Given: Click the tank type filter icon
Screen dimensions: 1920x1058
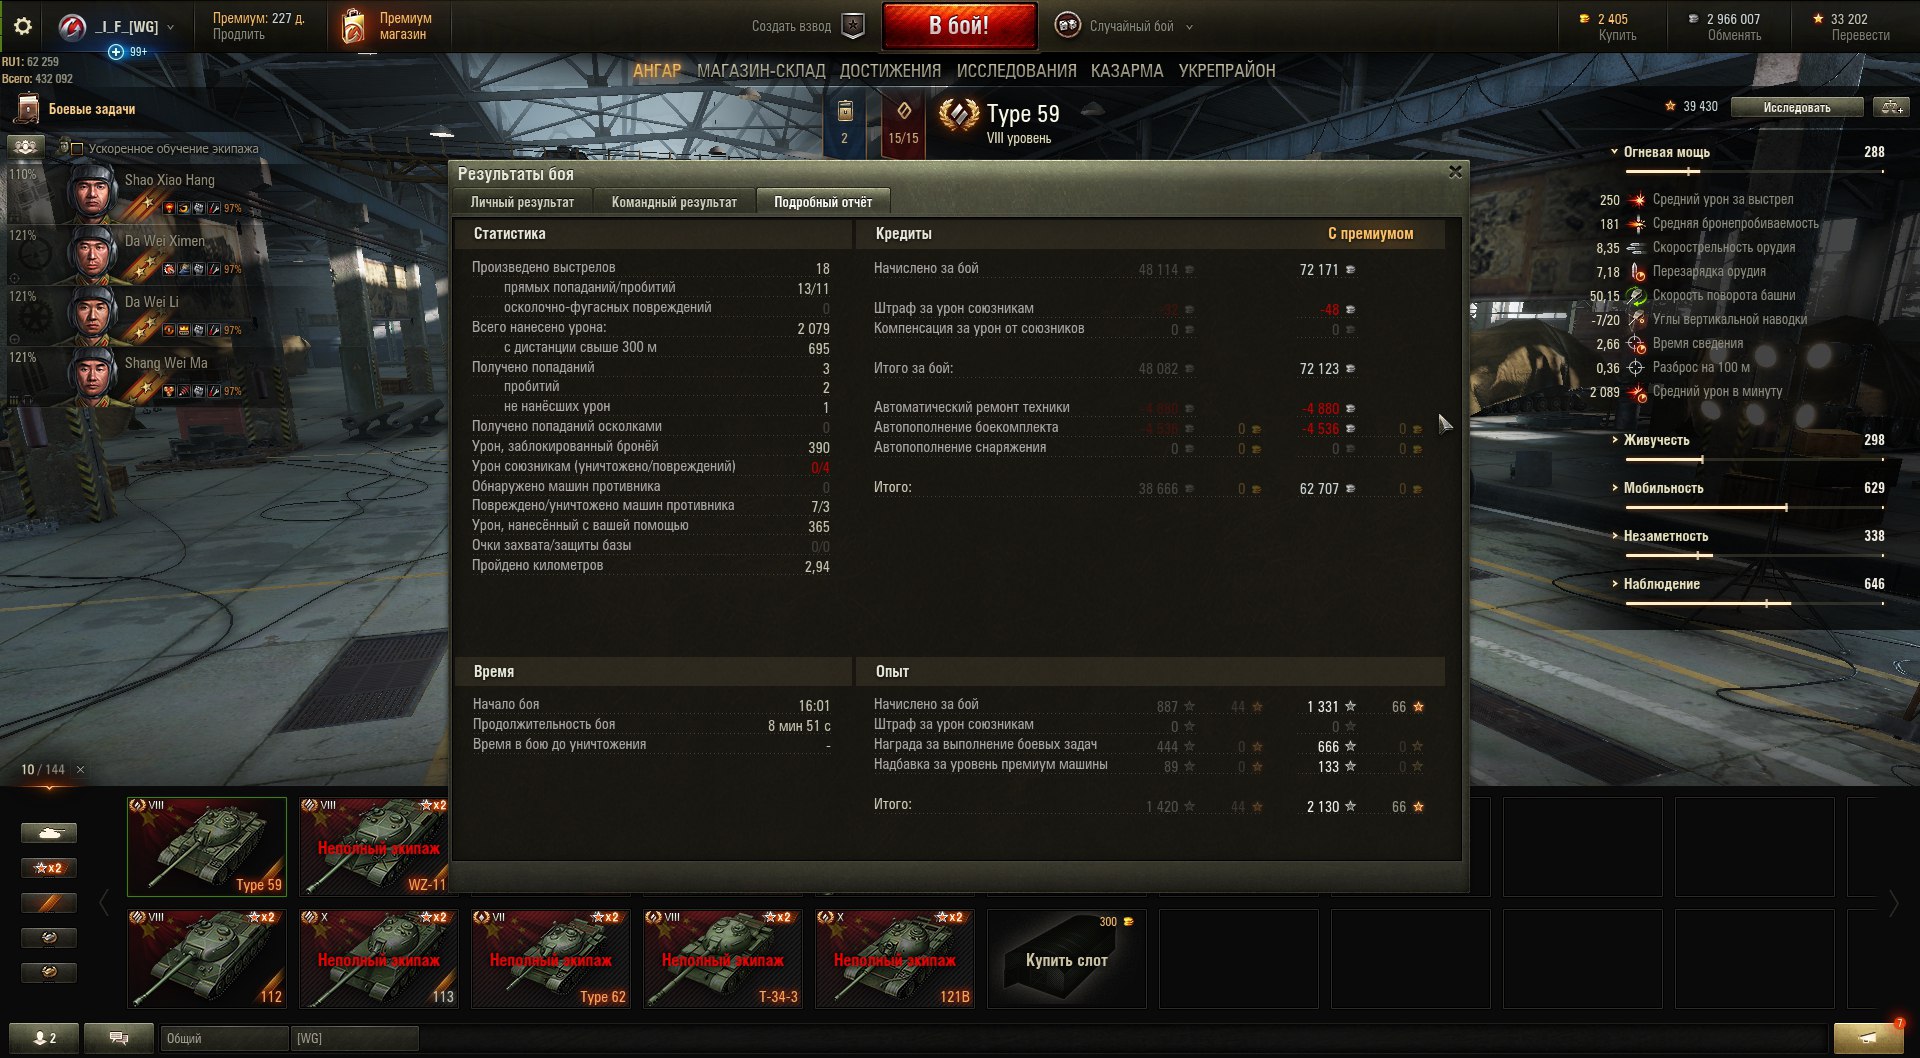Looking at the screenshot, I should click(x=48, y=833).
